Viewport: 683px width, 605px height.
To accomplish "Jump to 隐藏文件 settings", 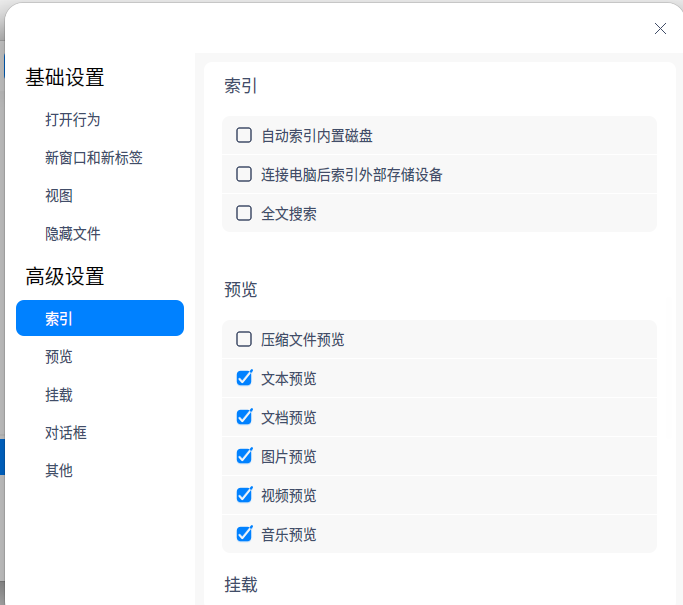I will [x=73, y=234].
